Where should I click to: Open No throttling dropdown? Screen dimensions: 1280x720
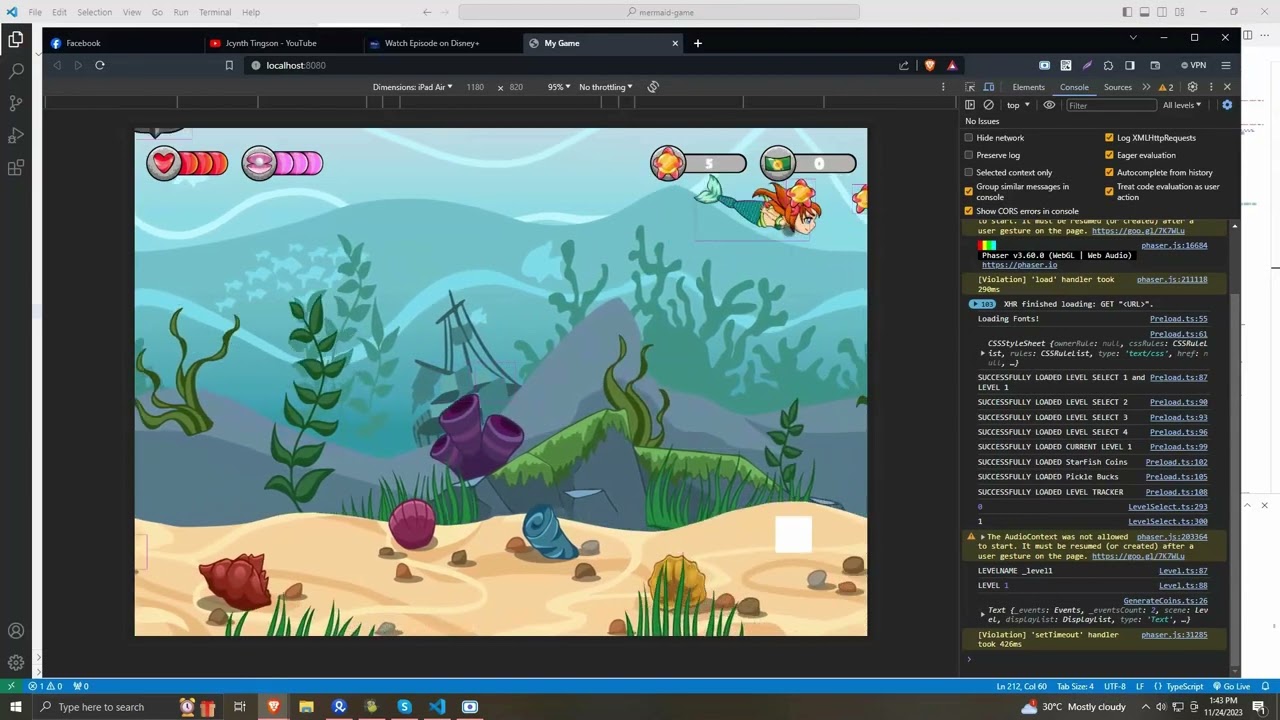605,87
